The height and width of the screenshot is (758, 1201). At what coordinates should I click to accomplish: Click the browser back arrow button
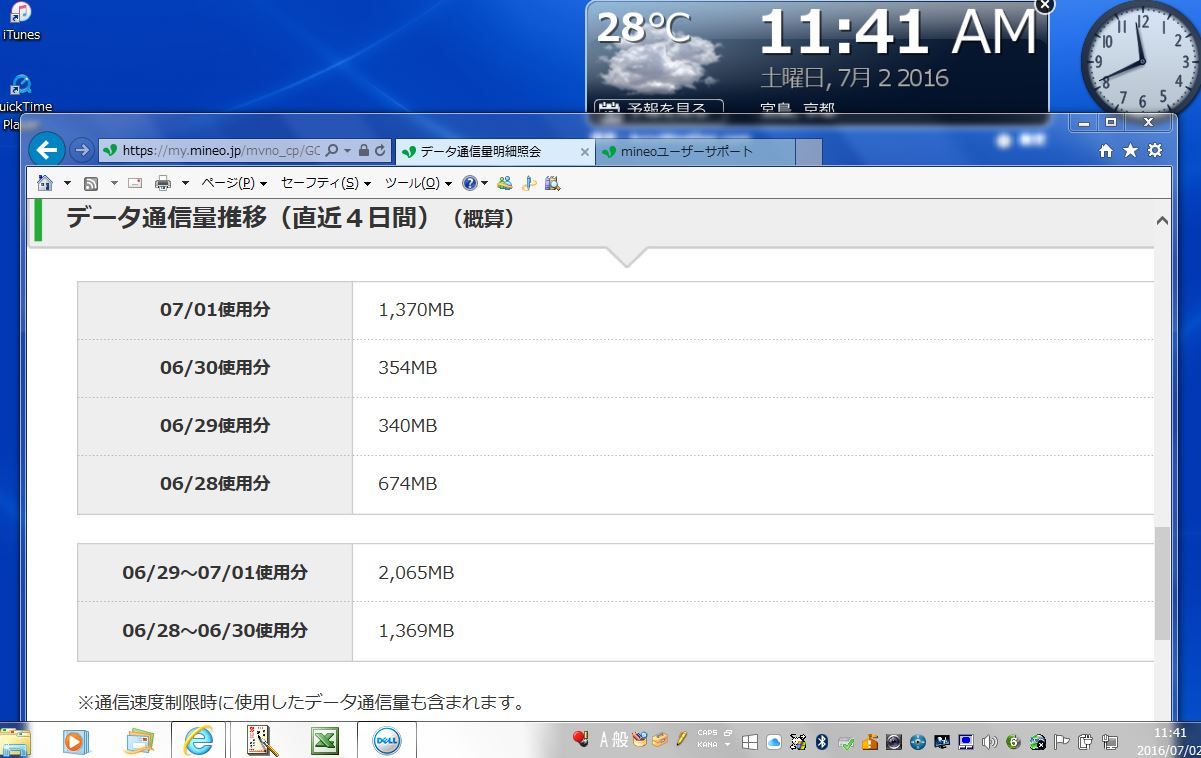click(x=47, y=151)
